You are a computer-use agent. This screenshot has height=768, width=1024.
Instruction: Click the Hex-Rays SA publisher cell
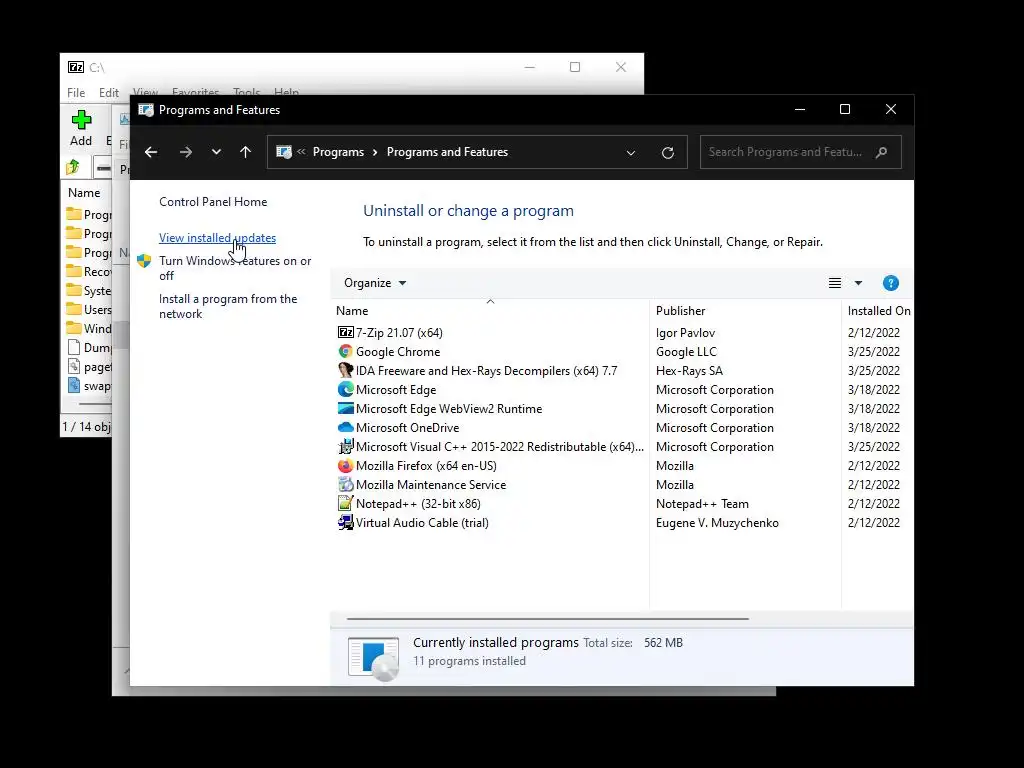(689, 370)
